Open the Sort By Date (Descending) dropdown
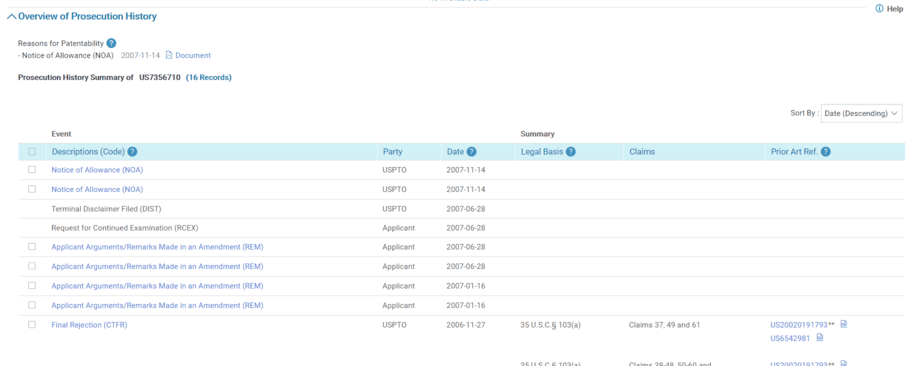The height and width of the screenshot is (366, 910). click(x=861, y=113)
